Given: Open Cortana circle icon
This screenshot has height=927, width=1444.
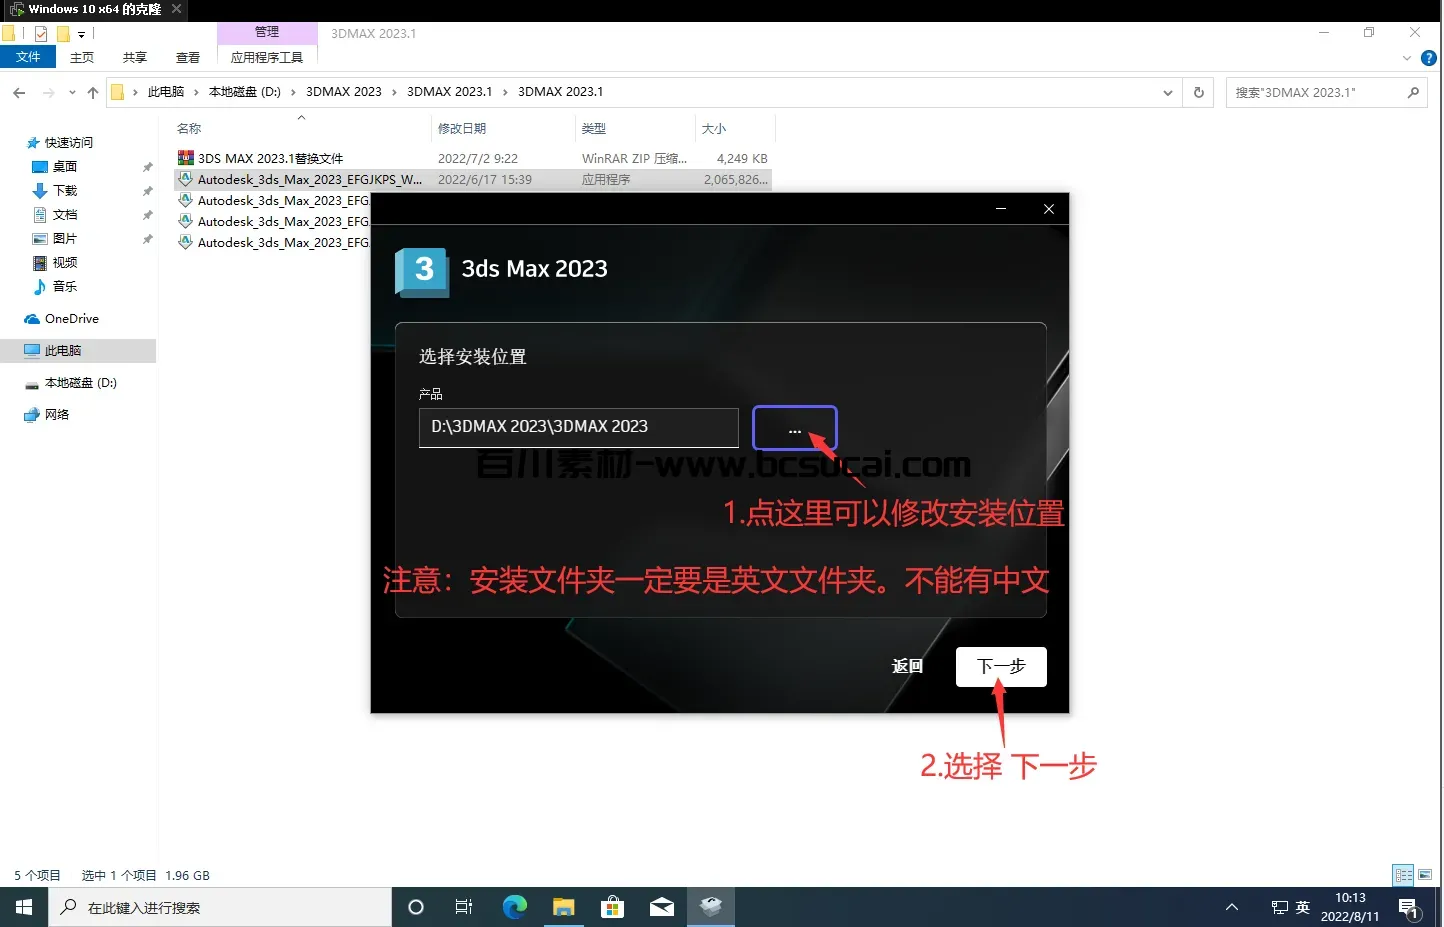Looking at the screenshot, I should (x=416, y=907).
